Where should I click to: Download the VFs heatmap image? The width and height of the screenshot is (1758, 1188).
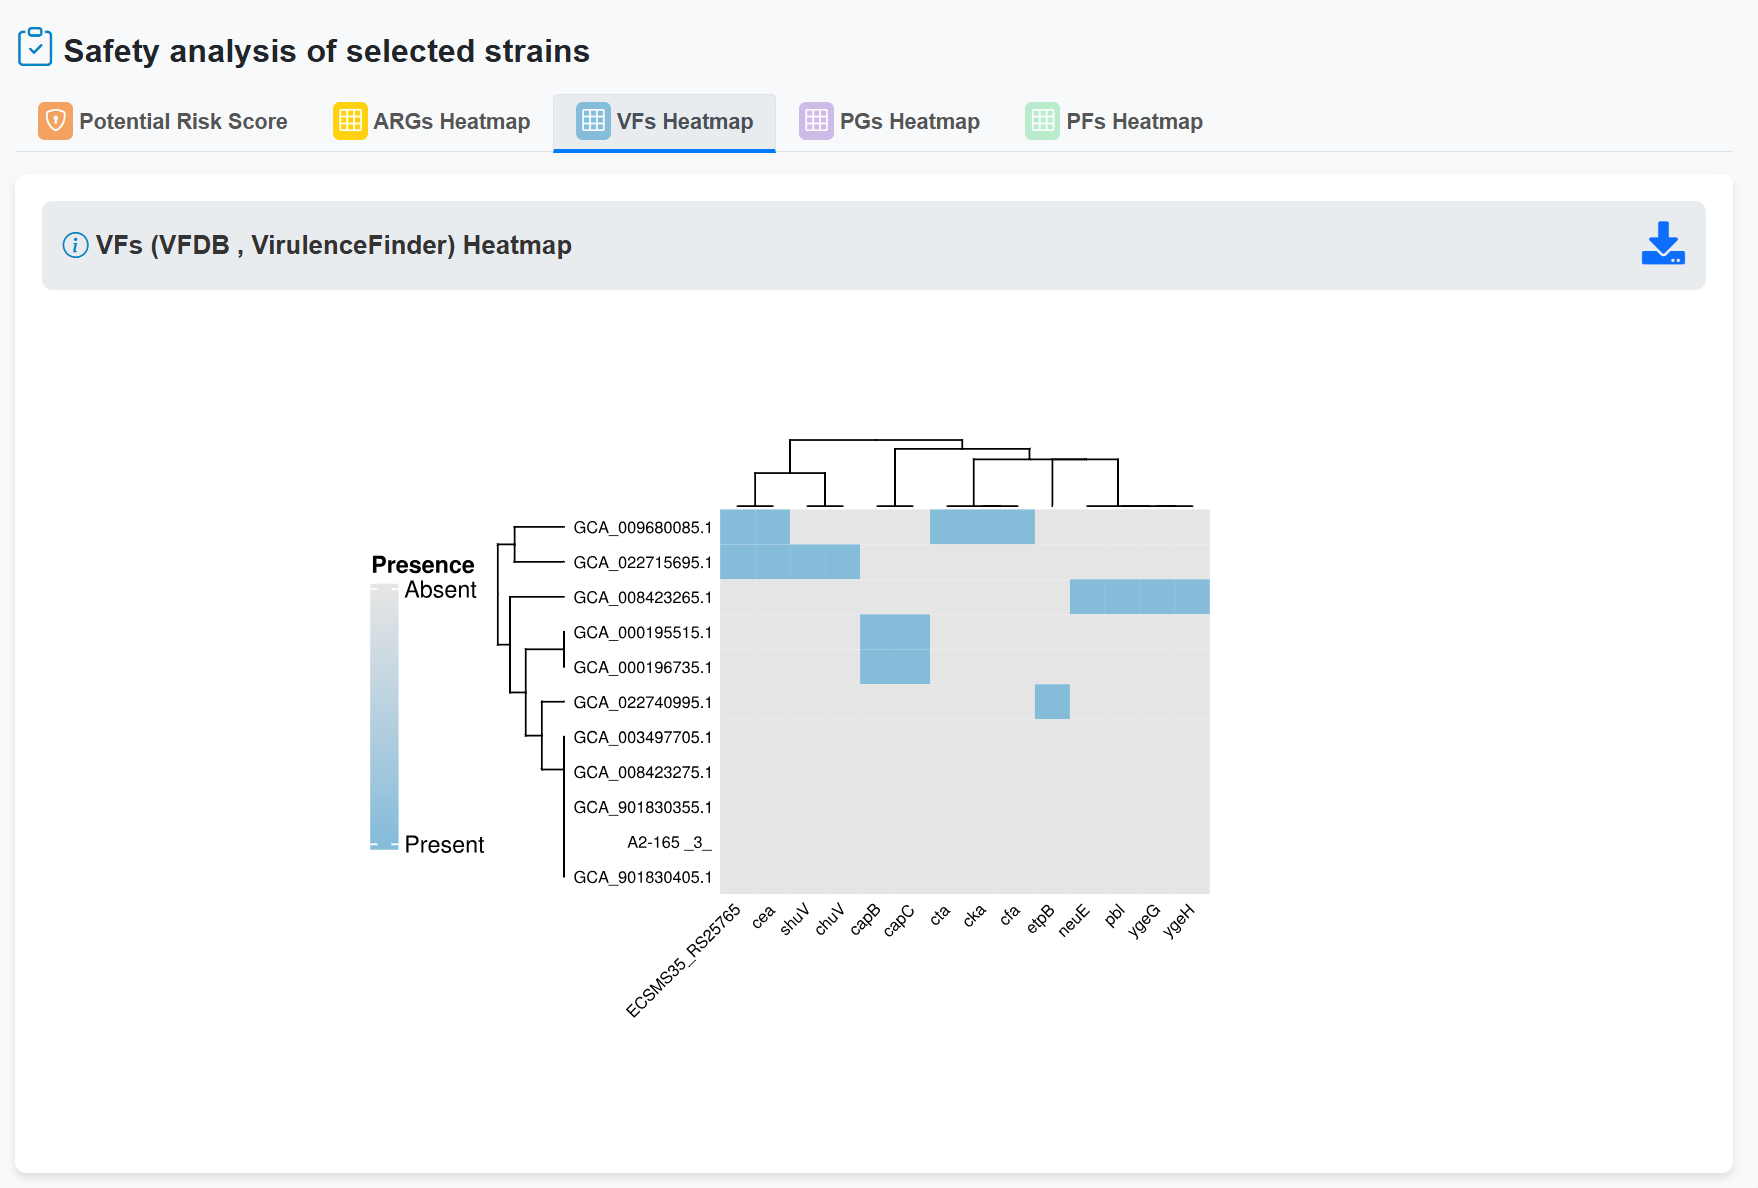pyautogui.click(x=1662, y=244)
